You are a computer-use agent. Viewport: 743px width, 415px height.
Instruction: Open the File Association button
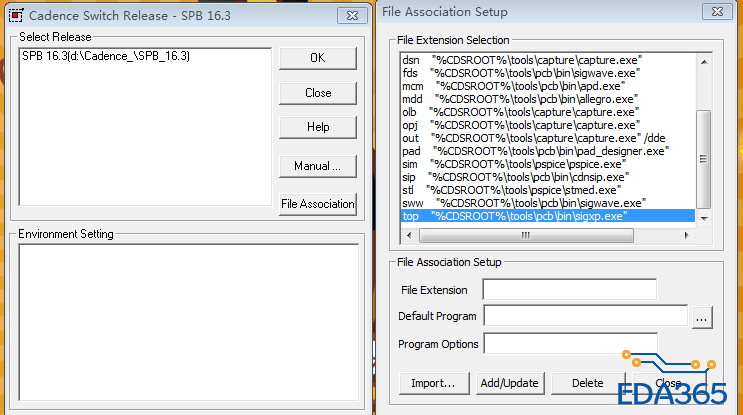(x=317, y=204)
